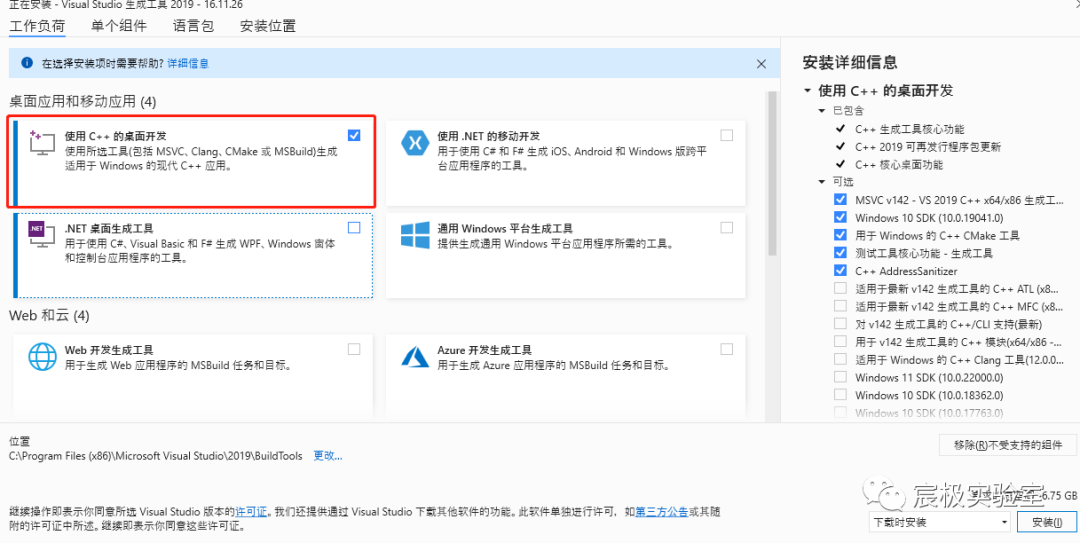Uncheck the C++ AddressSanitizer option
Image resolution: width=1080 pixels, height=543 pixels.
coord(840,271)
